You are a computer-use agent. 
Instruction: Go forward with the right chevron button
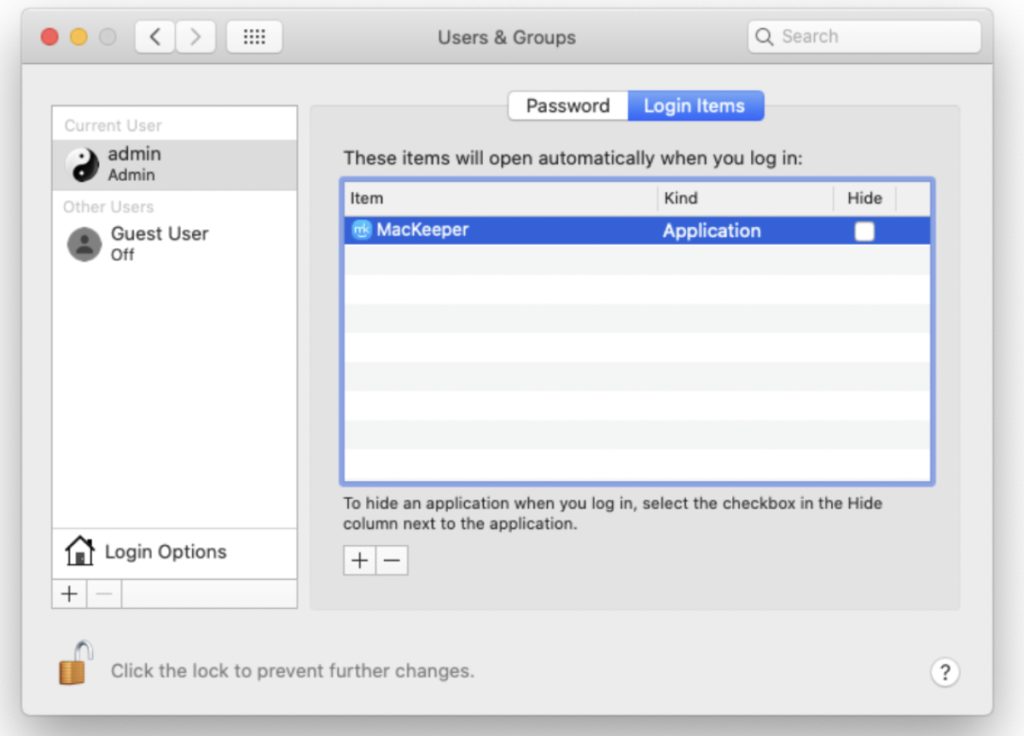coord(195,37)
